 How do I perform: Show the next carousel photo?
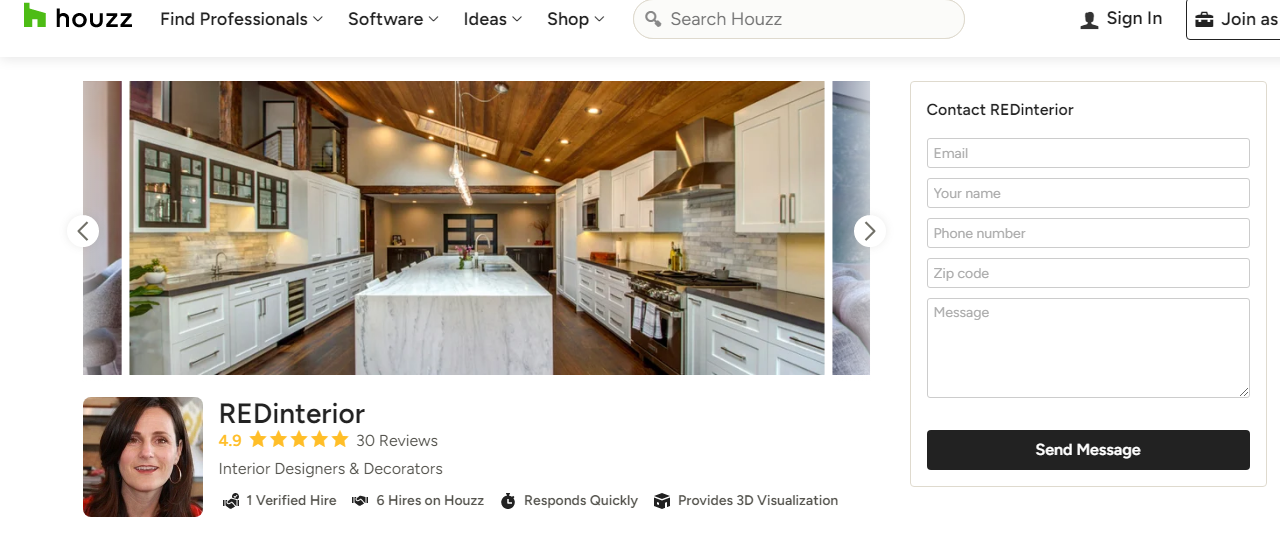(x=870, y=231)
